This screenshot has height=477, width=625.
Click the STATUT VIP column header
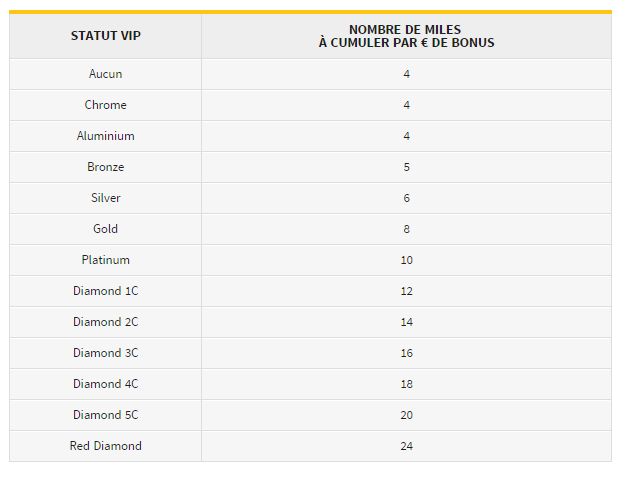click(x=106, y=36)
